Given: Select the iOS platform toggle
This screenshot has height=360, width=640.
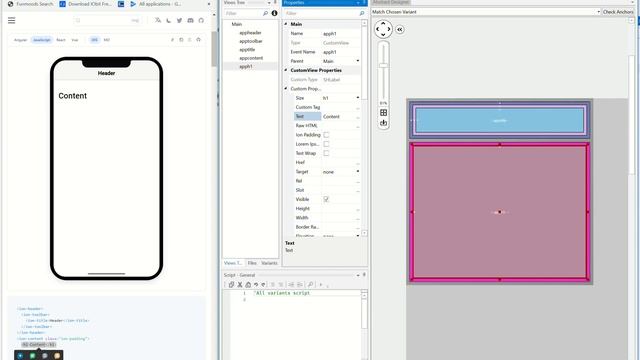Looking at the screenshot, I should point(95,40).
